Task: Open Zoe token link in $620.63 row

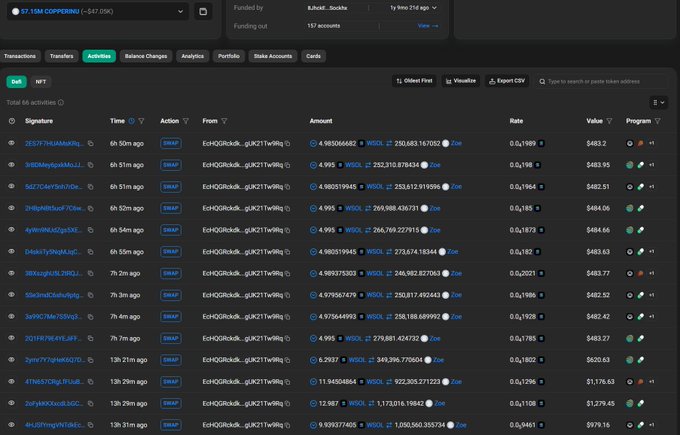Action: (438, 360)
